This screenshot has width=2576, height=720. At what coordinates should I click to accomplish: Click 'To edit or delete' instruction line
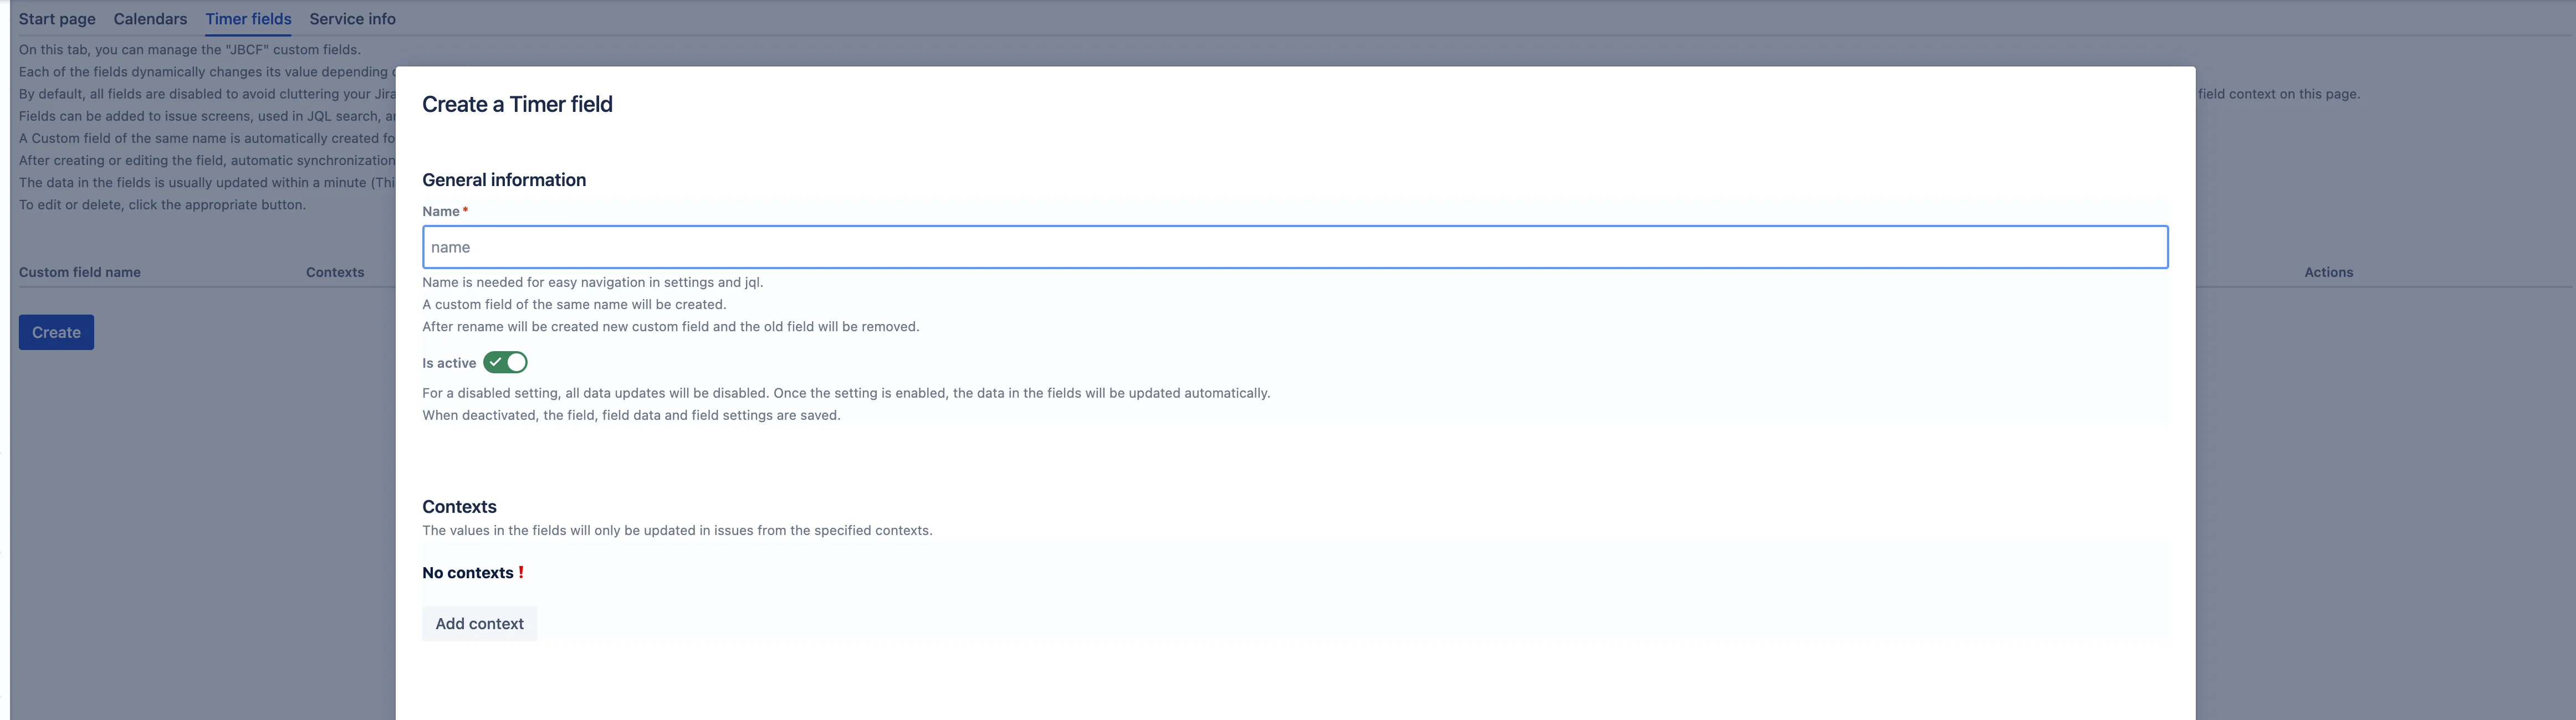pos(162,204)
